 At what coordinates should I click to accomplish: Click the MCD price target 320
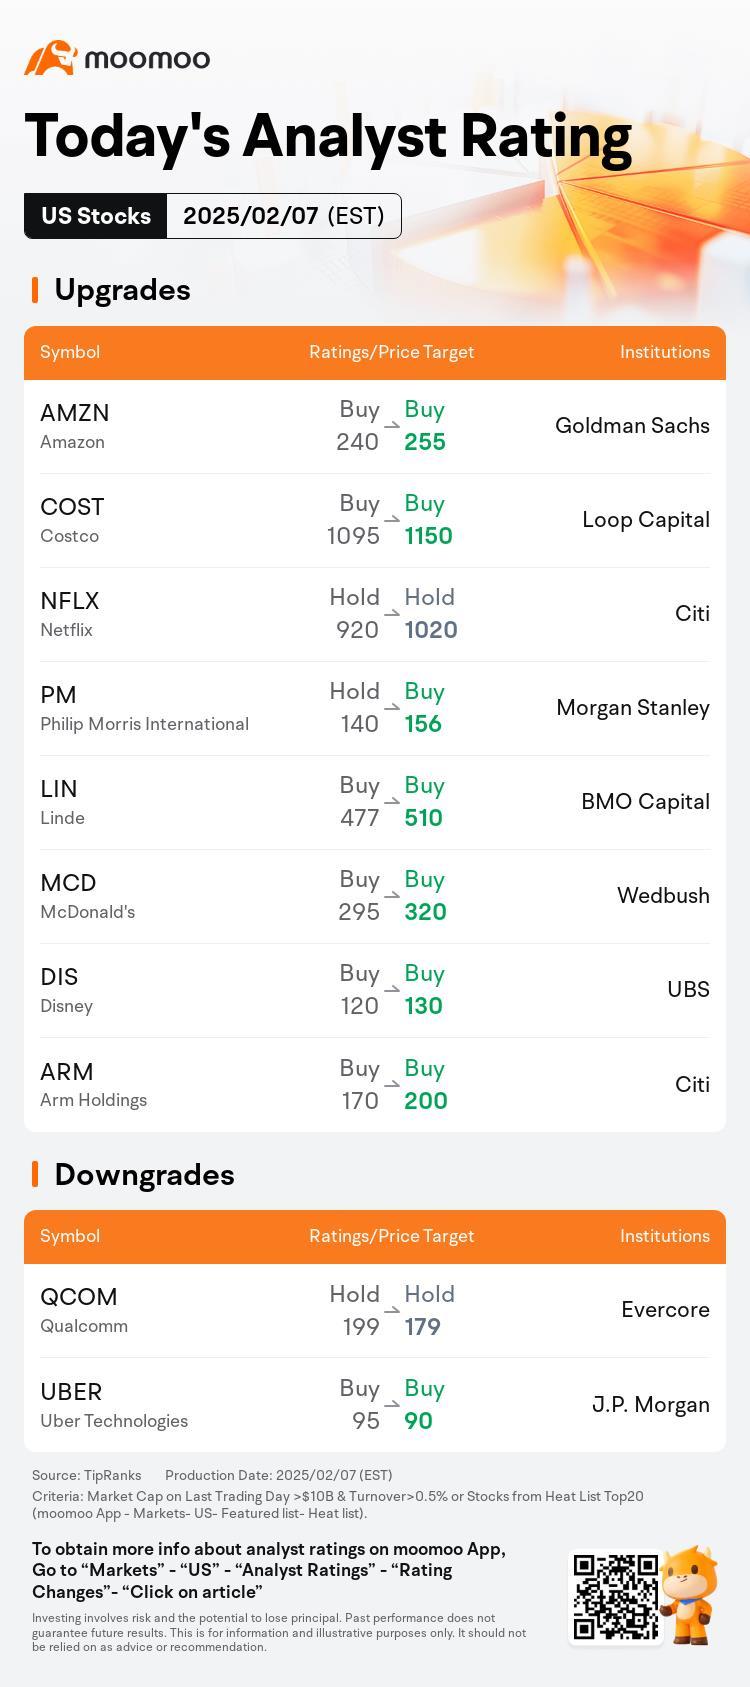(425, 912)
